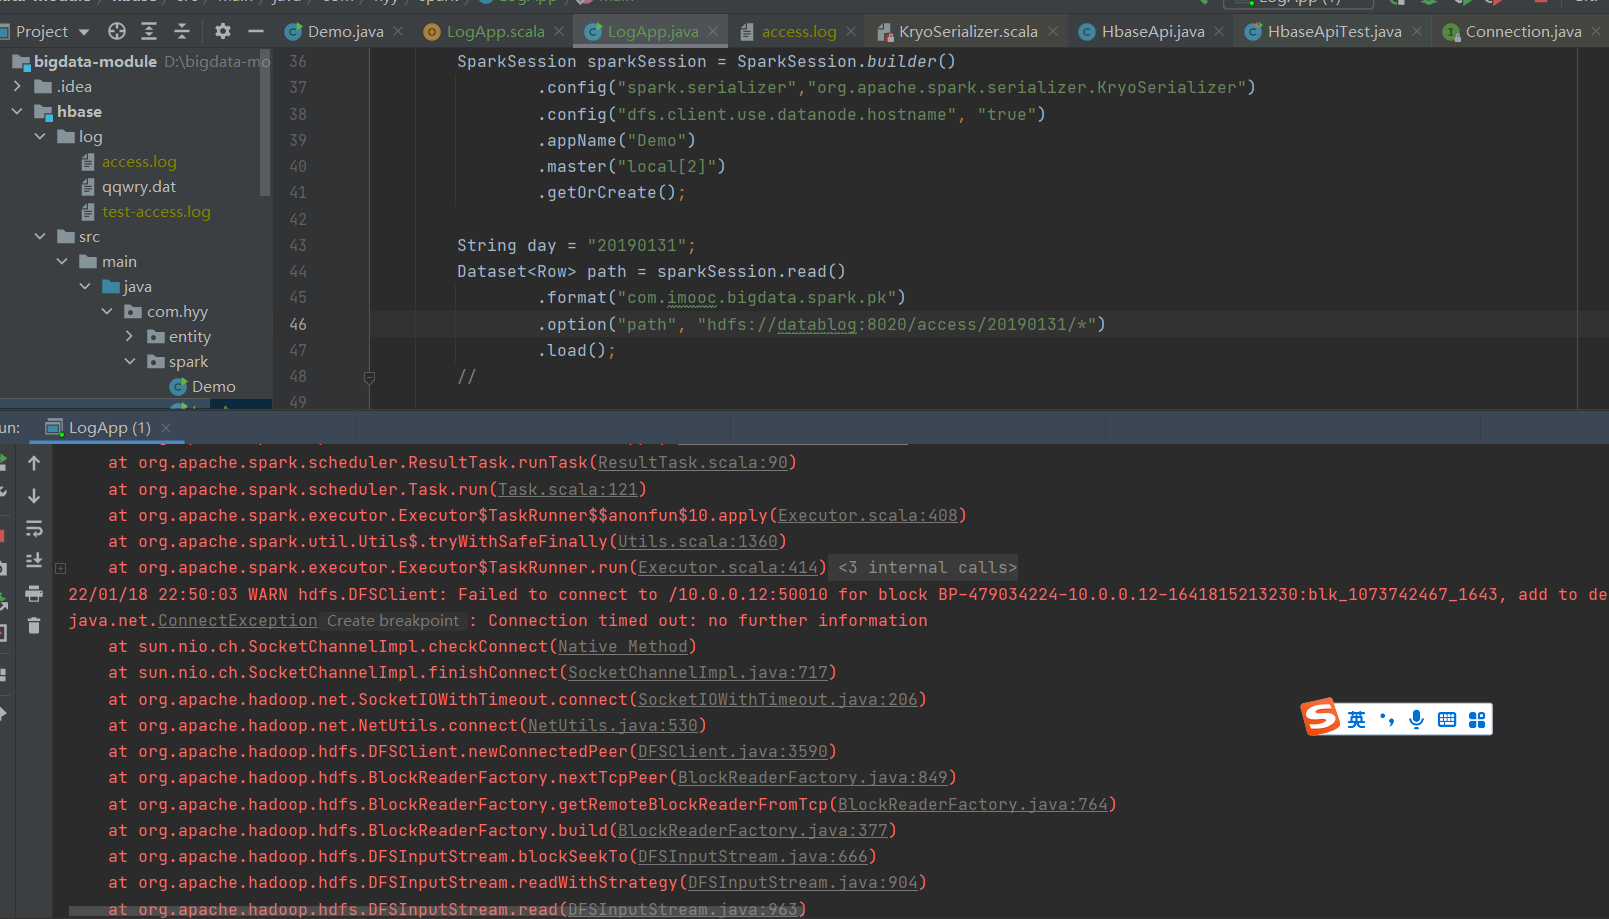Click Down the Stack Trace arrow

(x=34, y=496)
